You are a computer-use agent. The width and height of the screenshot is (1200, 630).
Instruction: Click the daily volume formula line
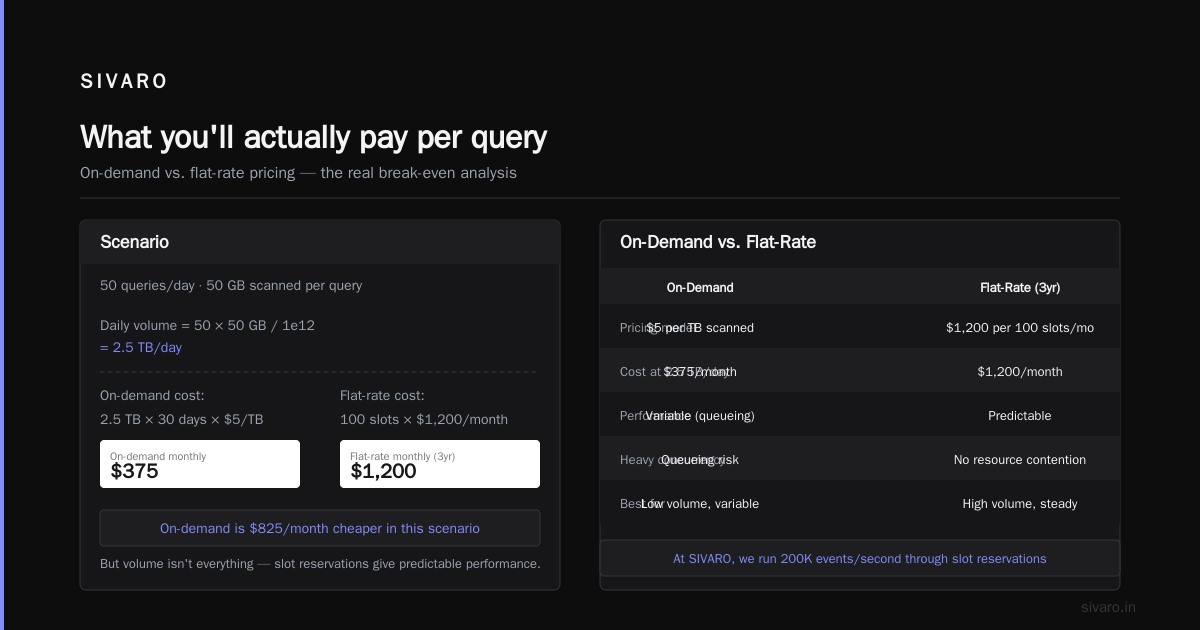coord(207,325)
